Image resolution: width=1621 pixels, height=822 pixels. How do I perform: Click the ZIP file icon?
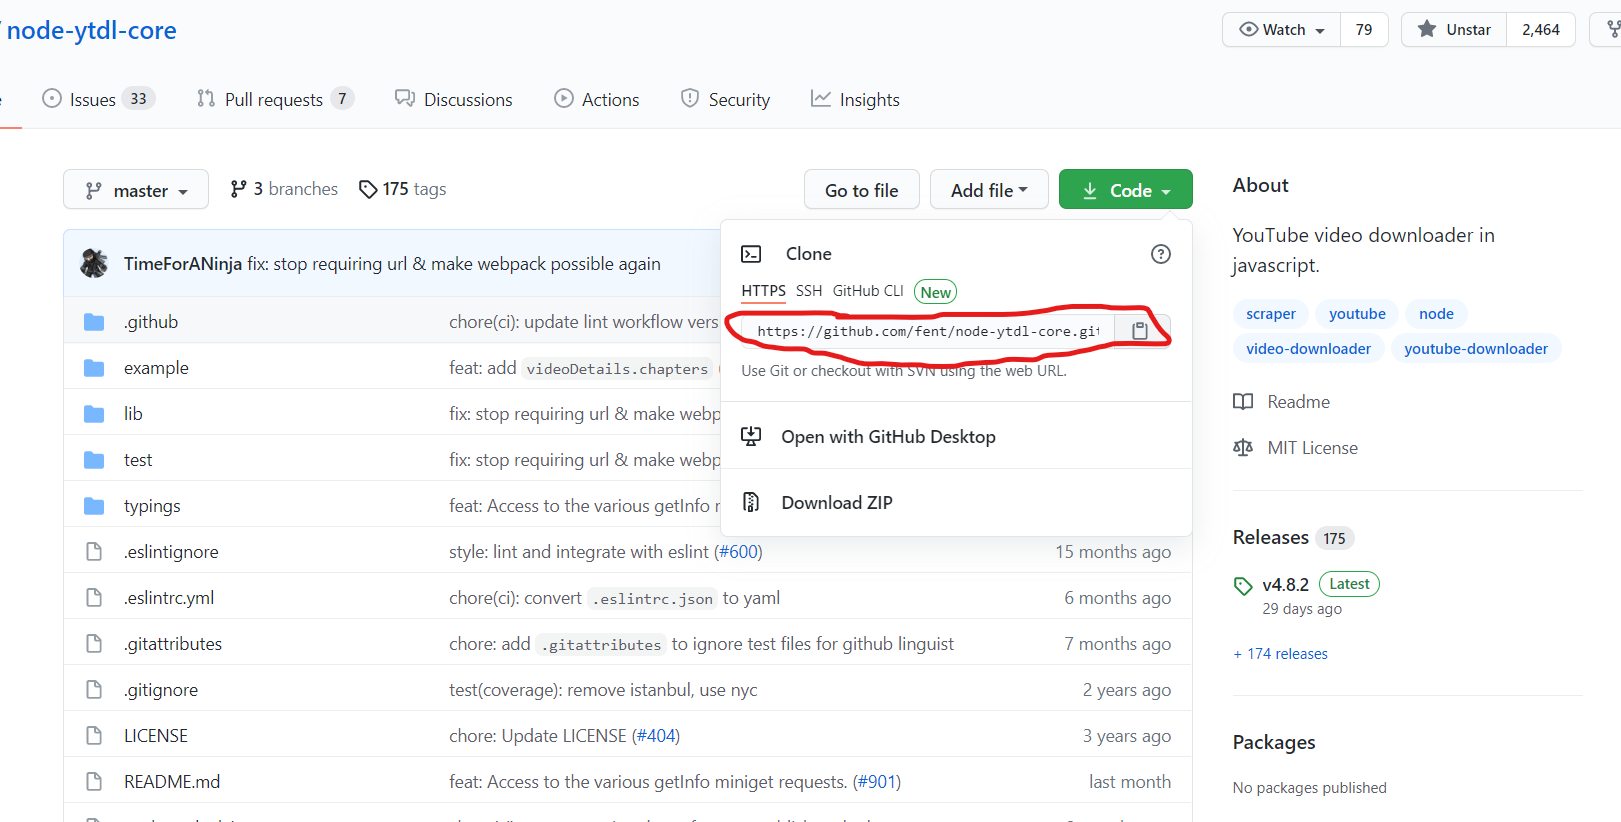tap(751, 502)
